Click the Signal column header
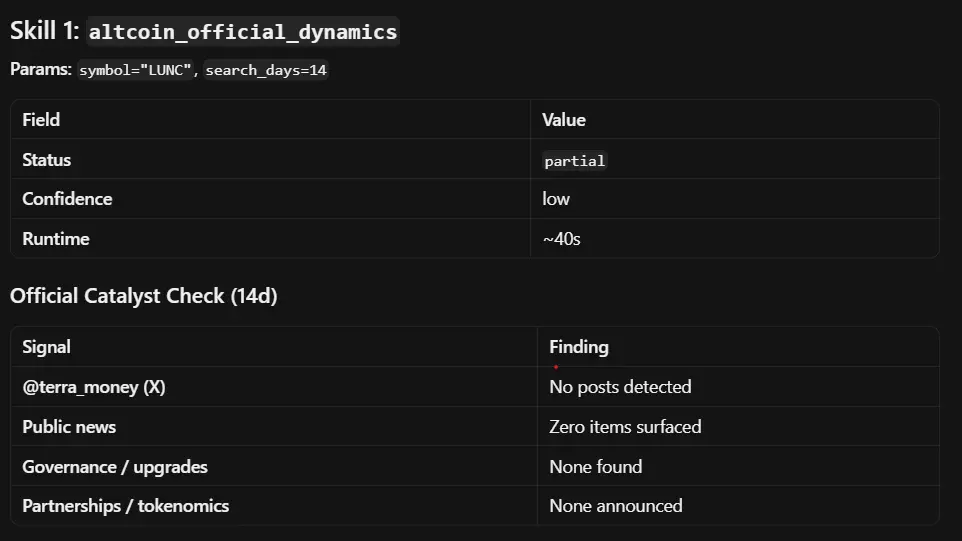This screenshot has width=962, height=541. pyautogui.click(x=46, y=347)
